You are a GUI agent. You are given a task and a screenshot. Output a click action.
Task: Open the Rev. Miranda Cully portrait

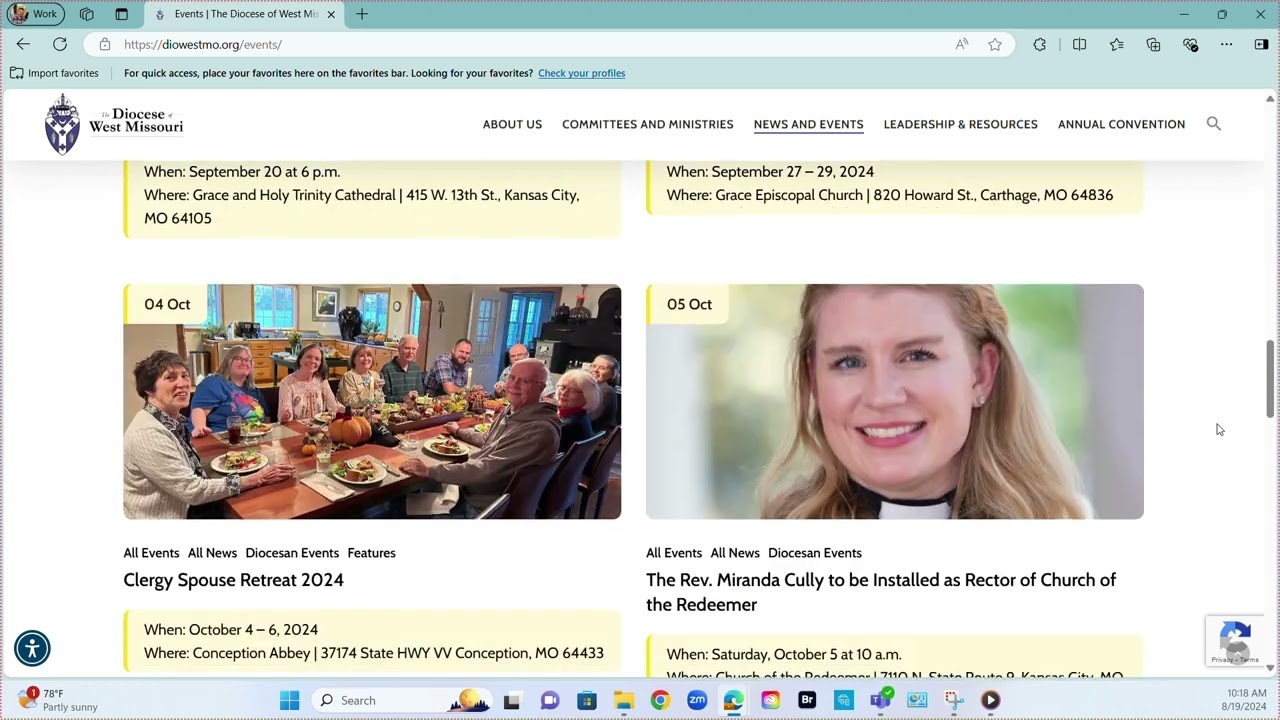tap(894, 401)
